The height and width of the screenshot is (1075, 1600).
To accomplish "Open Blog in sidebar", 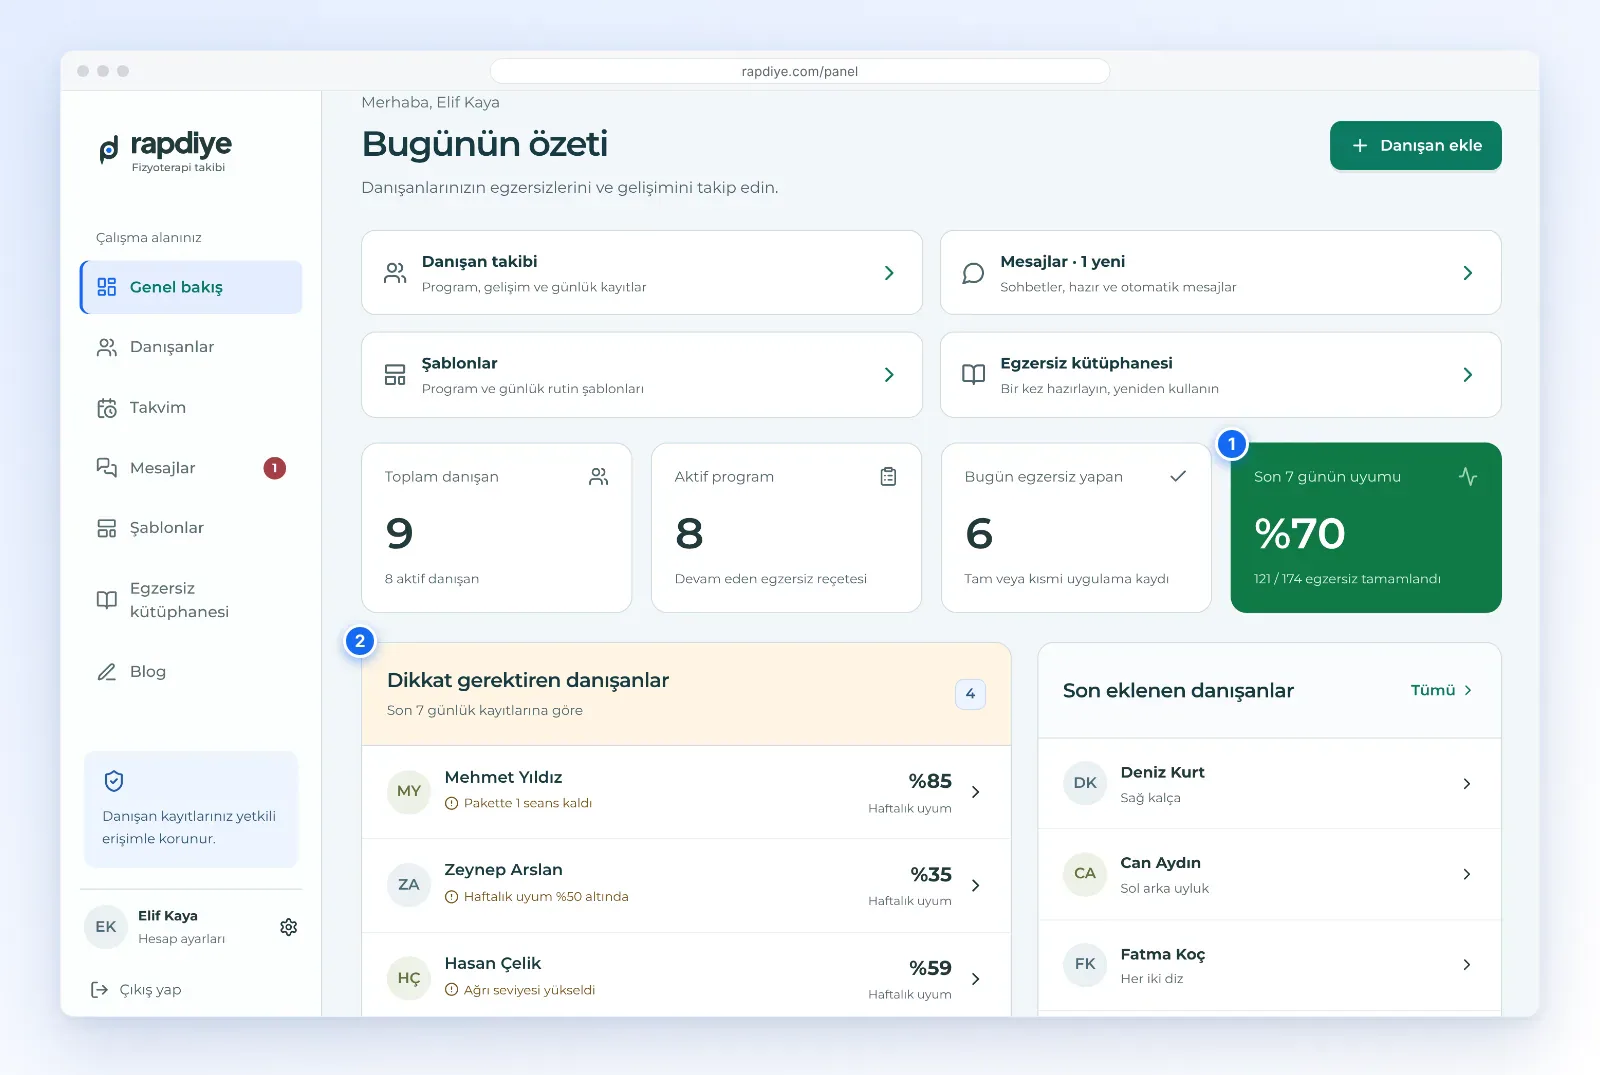I will point(191,672).
